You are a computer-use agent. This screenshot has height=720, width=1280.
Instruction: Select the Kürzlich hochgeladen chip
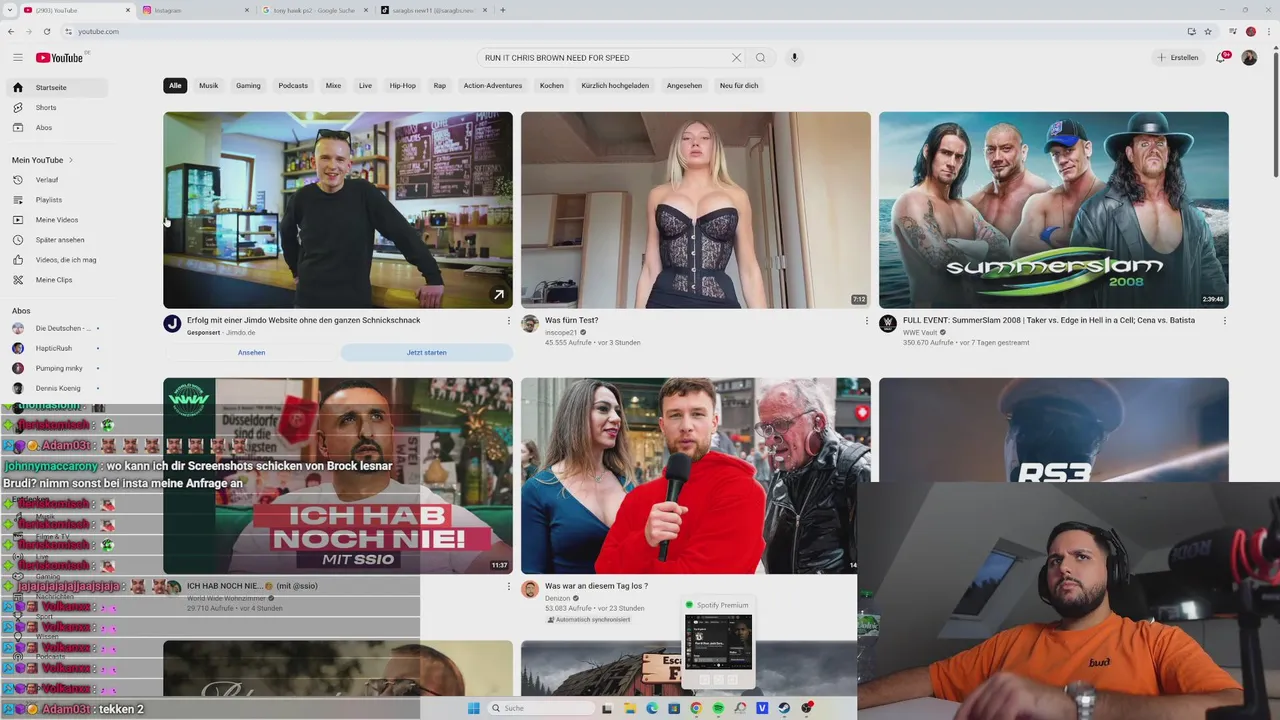[x=615, y=86]
